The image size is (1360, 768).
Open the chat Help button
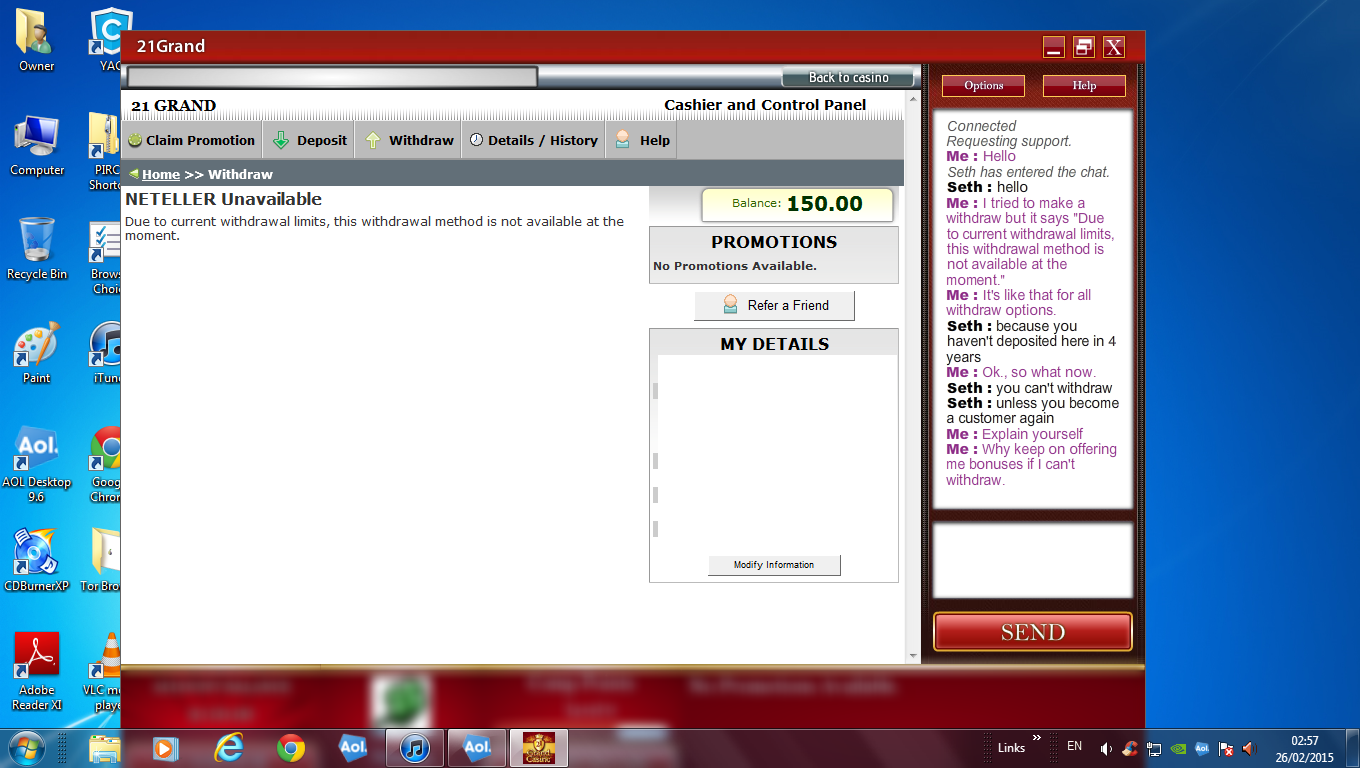(x=1084, y=86)
